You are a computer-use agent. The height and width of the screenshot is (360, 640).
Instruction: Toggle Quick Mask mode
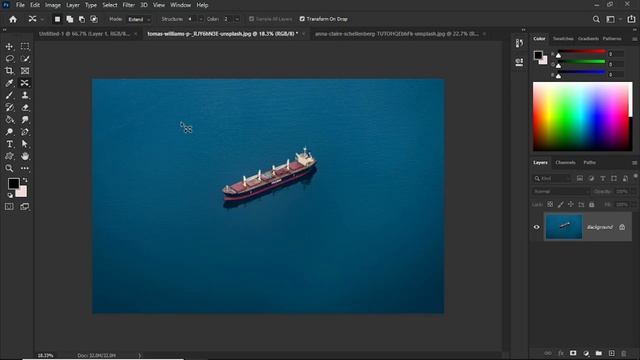pyautogui.click(x=9, y=207)
